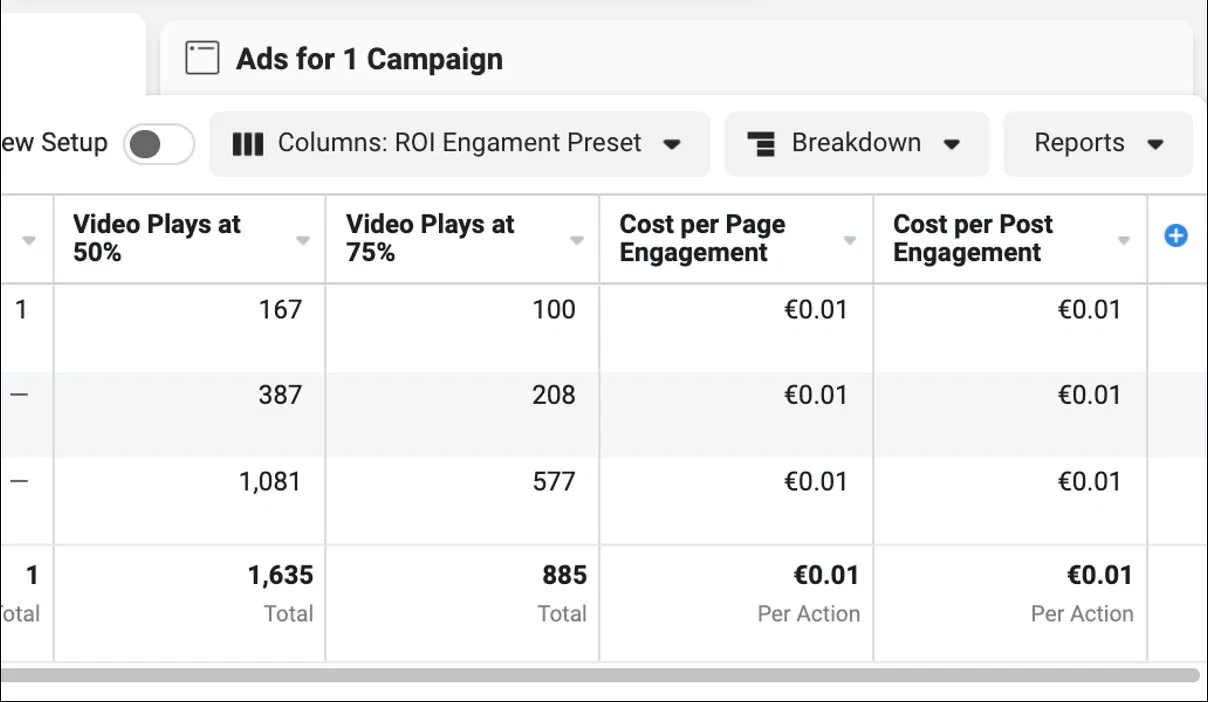The width and height of the screenshot is (1208, 702).
Task: Open the Reports dropdown
Action: 1098,144
